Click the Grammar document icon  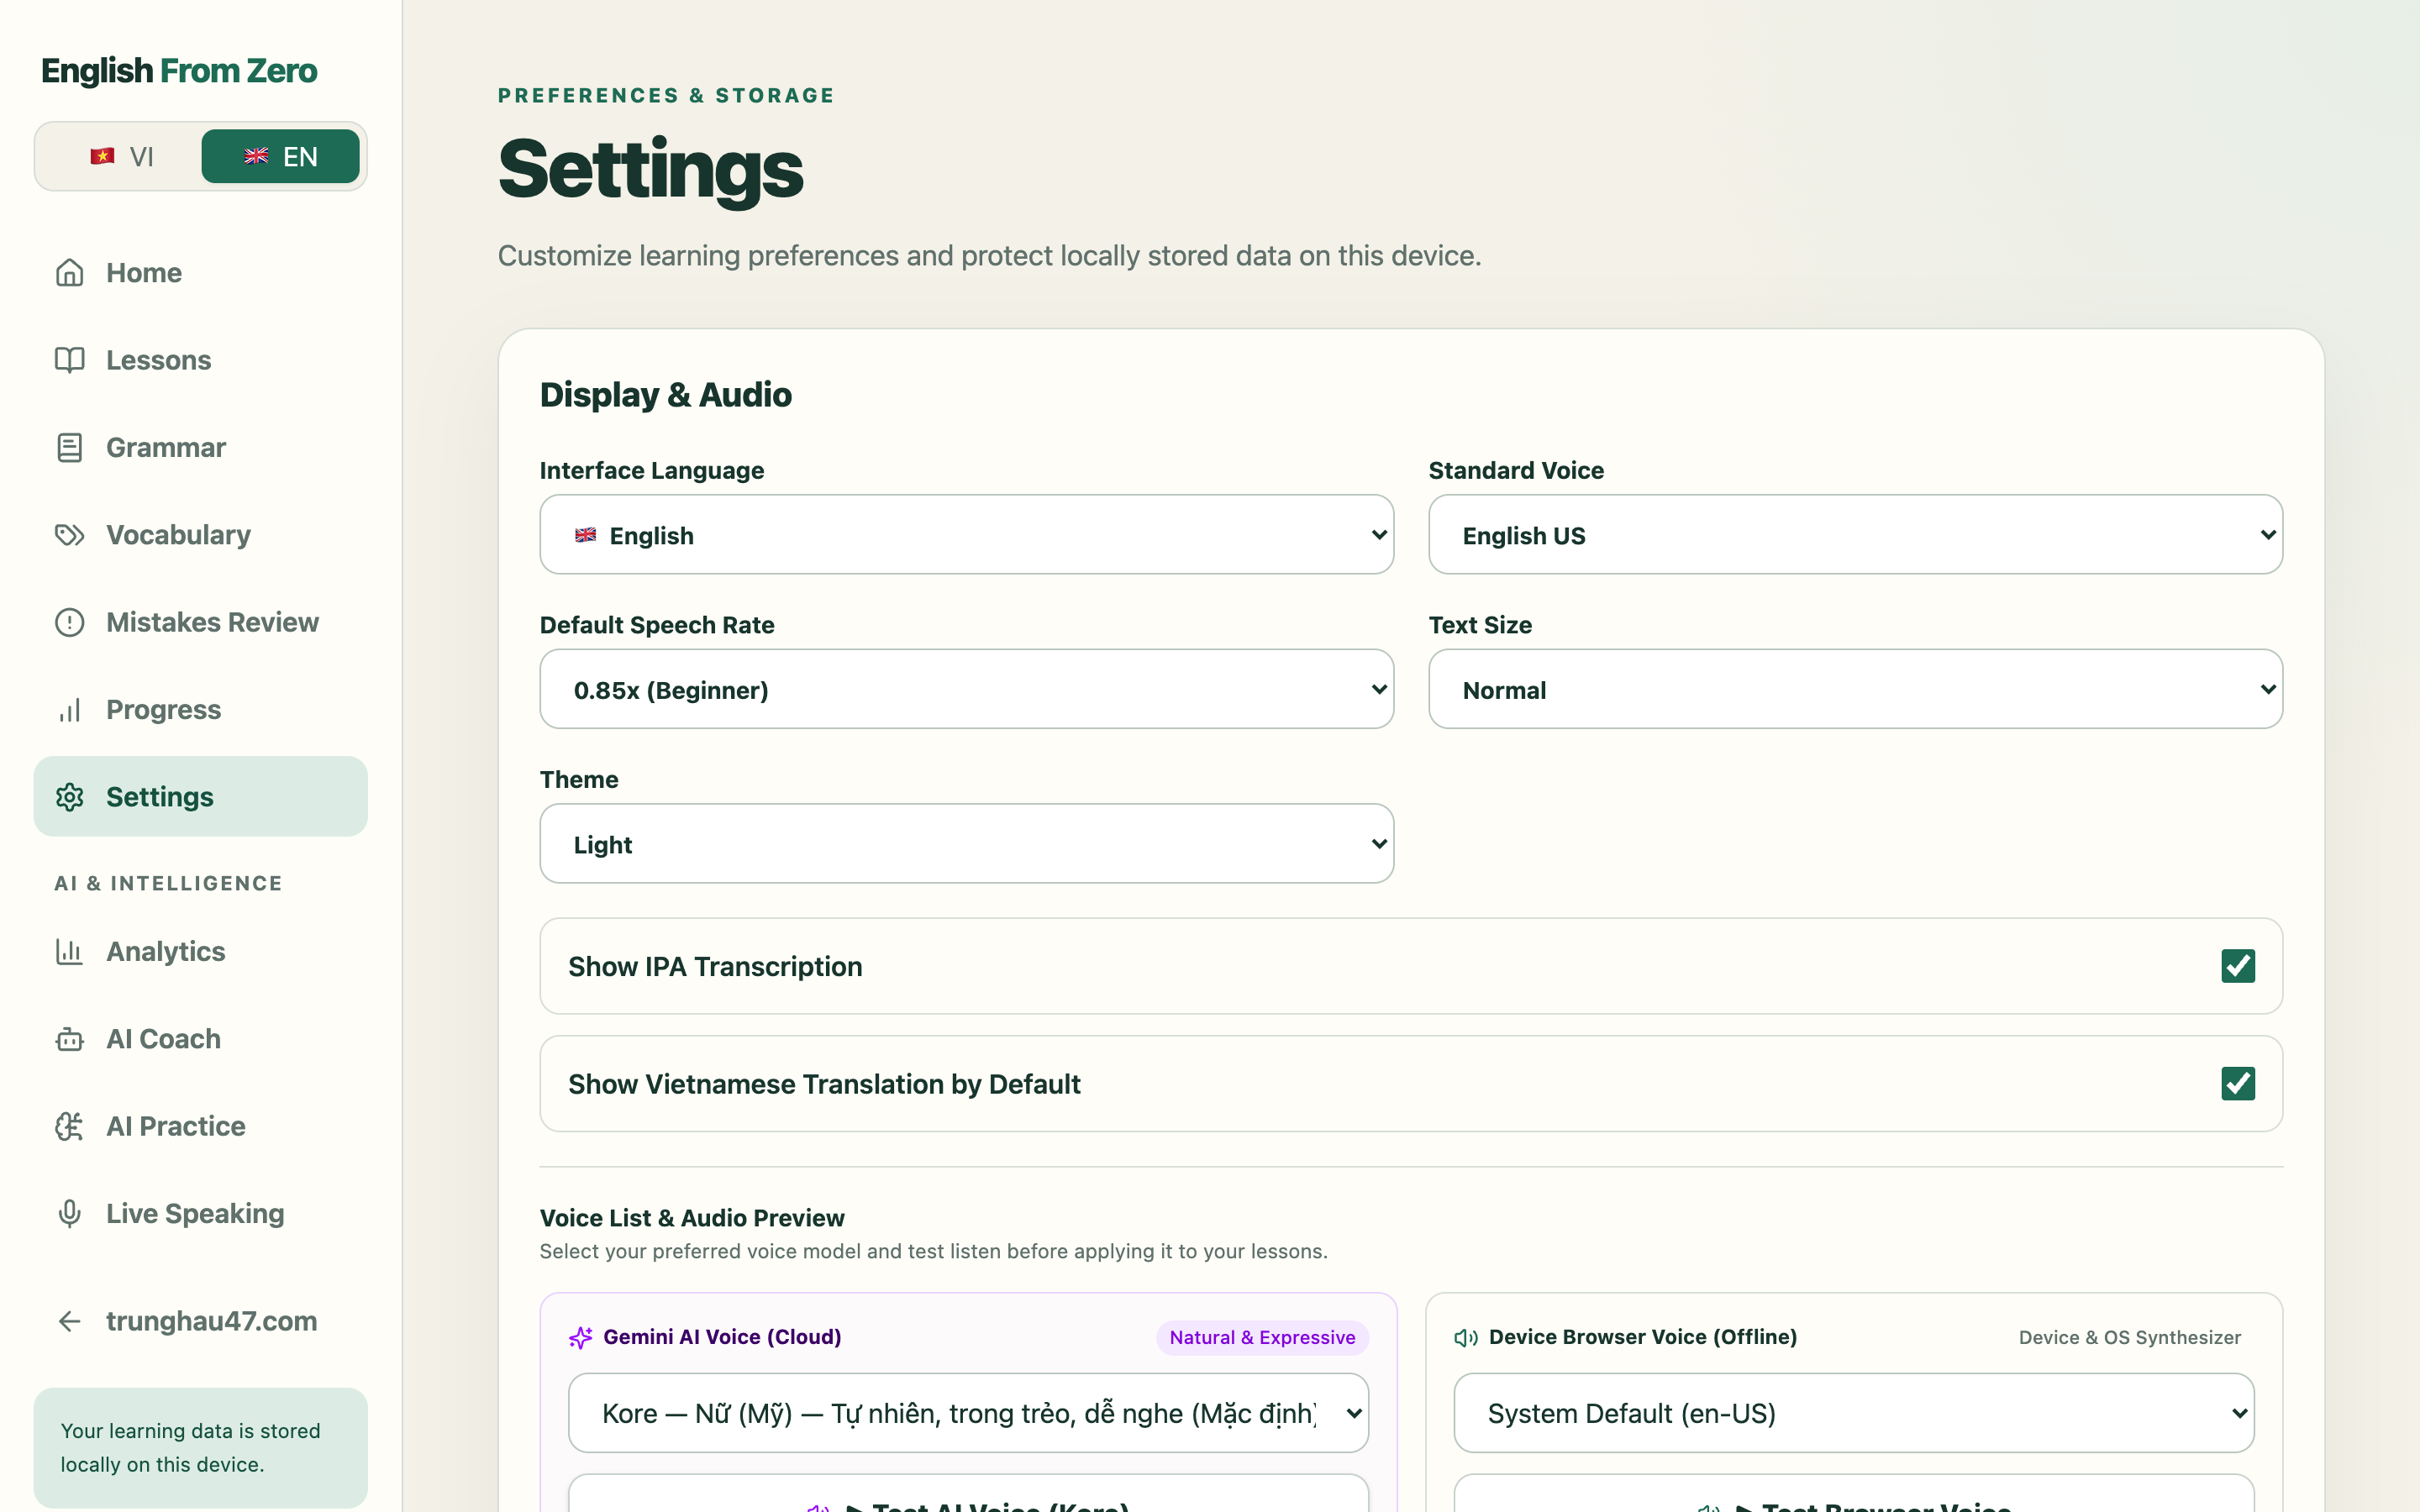pyautogui.click(x=69, y=447)
